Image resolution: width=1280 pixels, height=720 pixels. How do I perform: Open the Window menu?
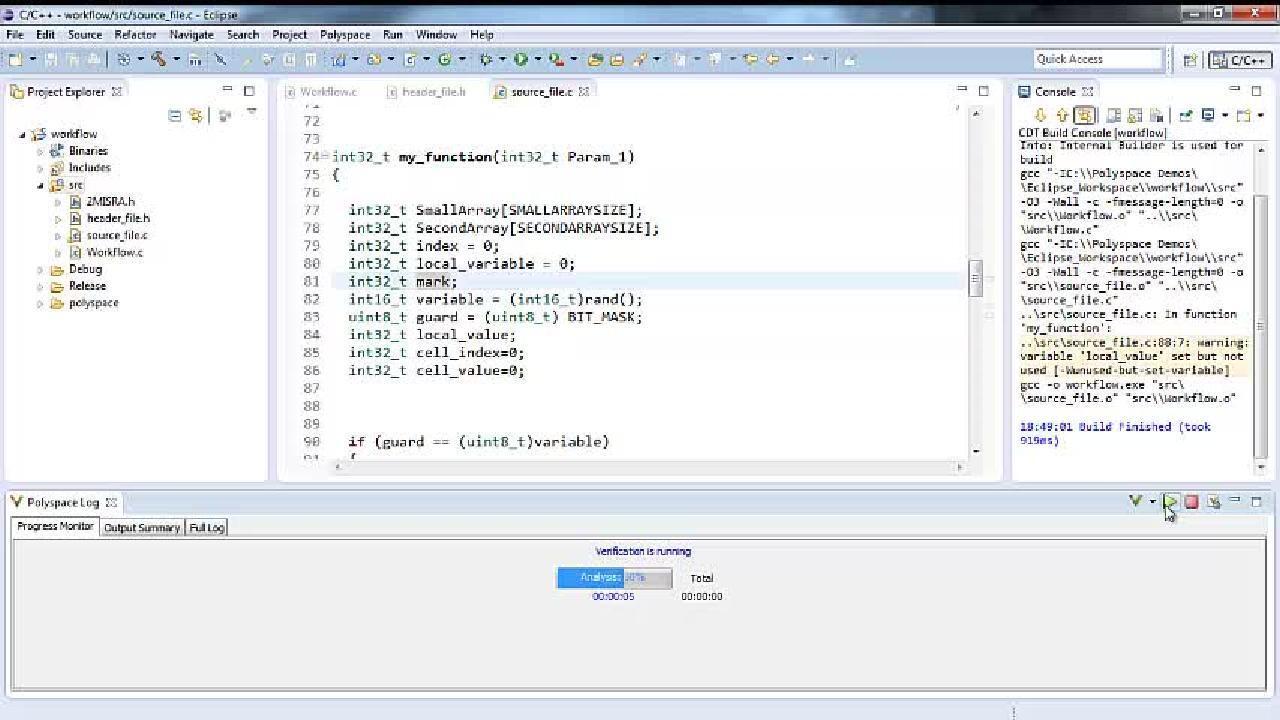click(436, 34)
